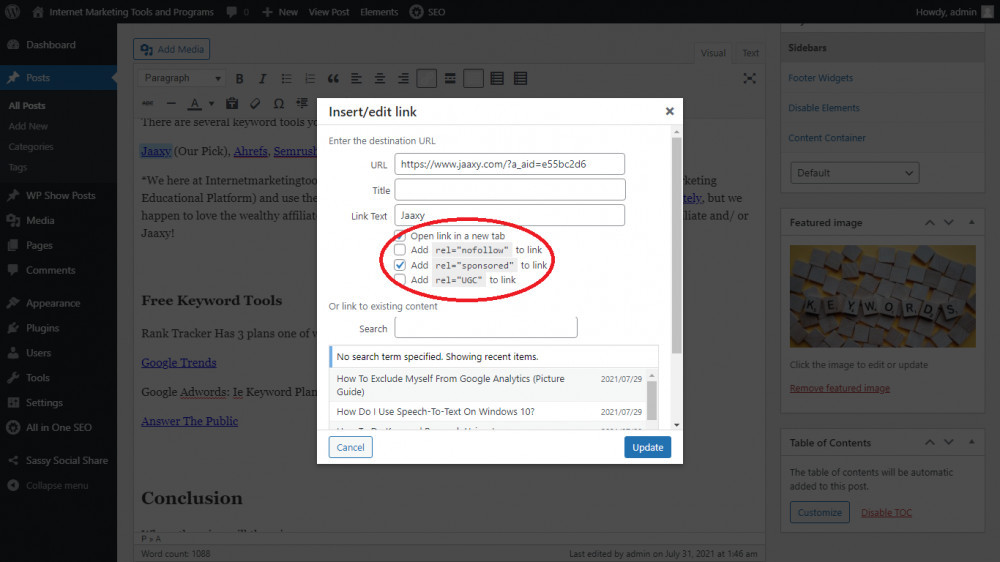1000x562 pixels.
Task: Insert a bulleted list
Action: tap(286, 78)
